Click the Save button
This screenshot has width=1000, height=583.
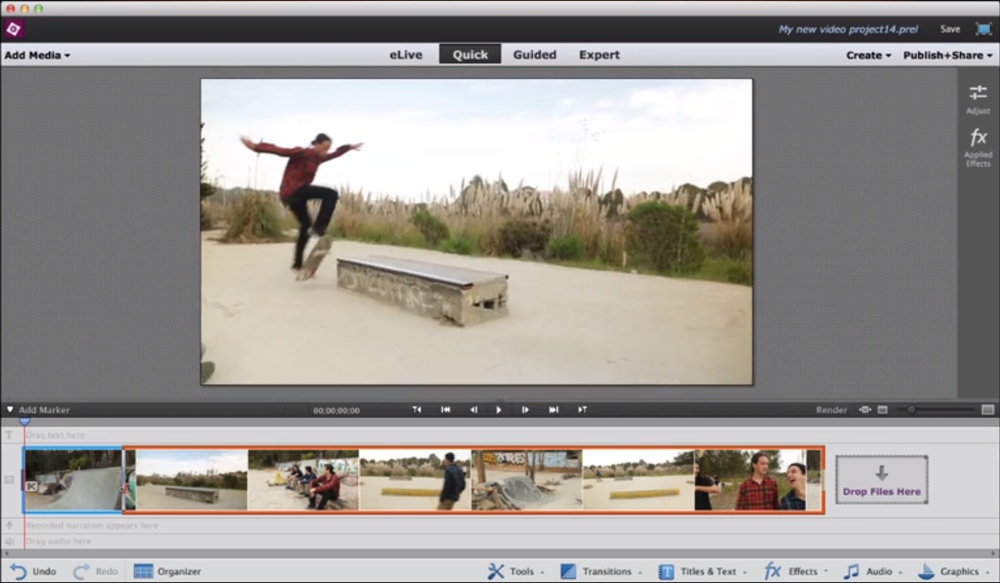pos(949,29)
